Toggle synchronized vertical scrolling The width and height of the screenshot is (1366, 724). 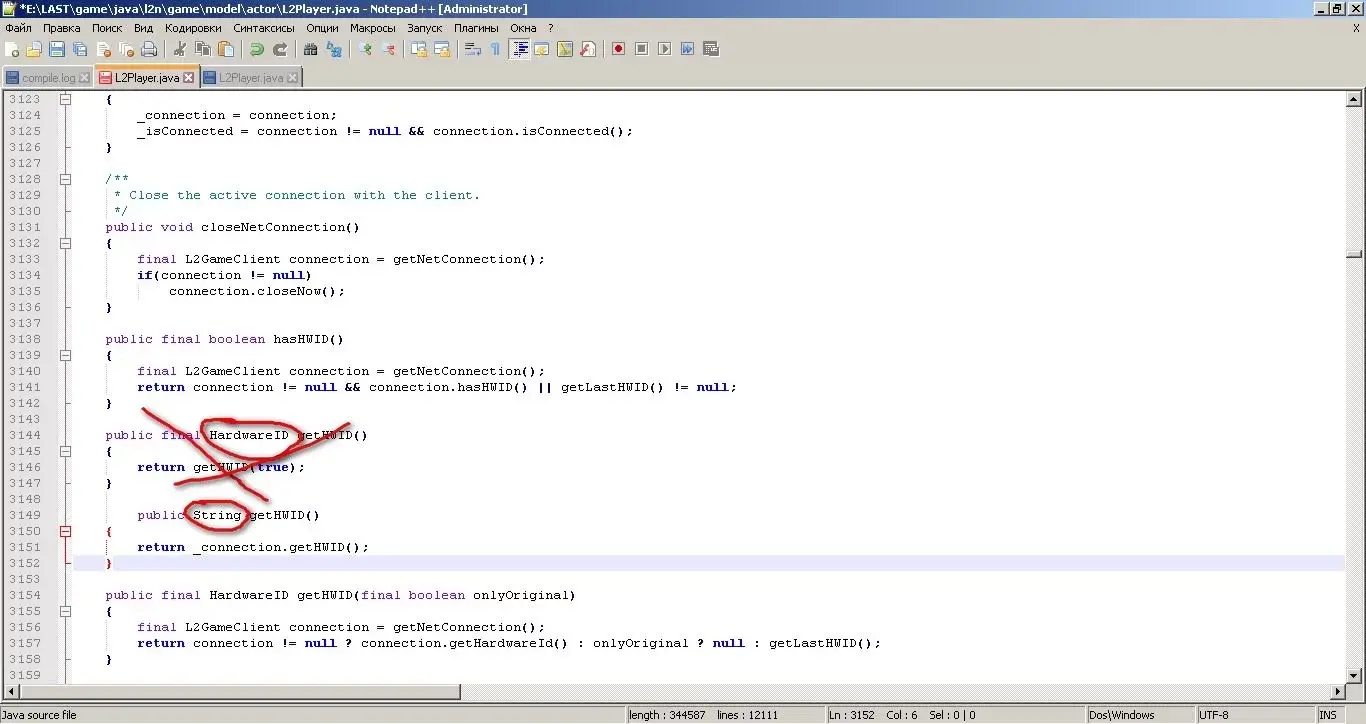pos(419,49)
